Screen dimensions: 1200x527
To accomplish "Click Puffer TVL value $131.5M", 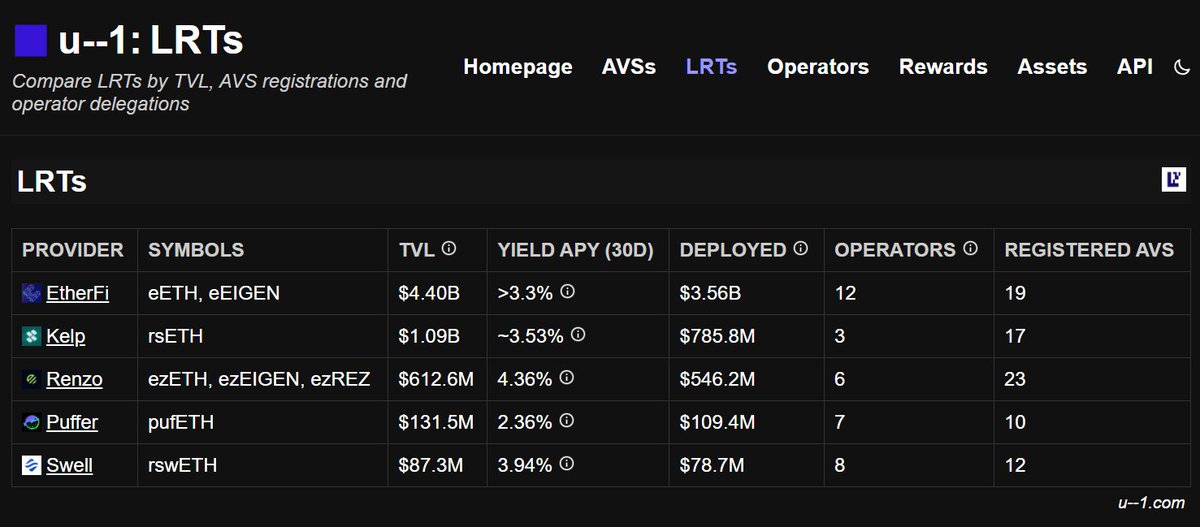I will [436, 422].
